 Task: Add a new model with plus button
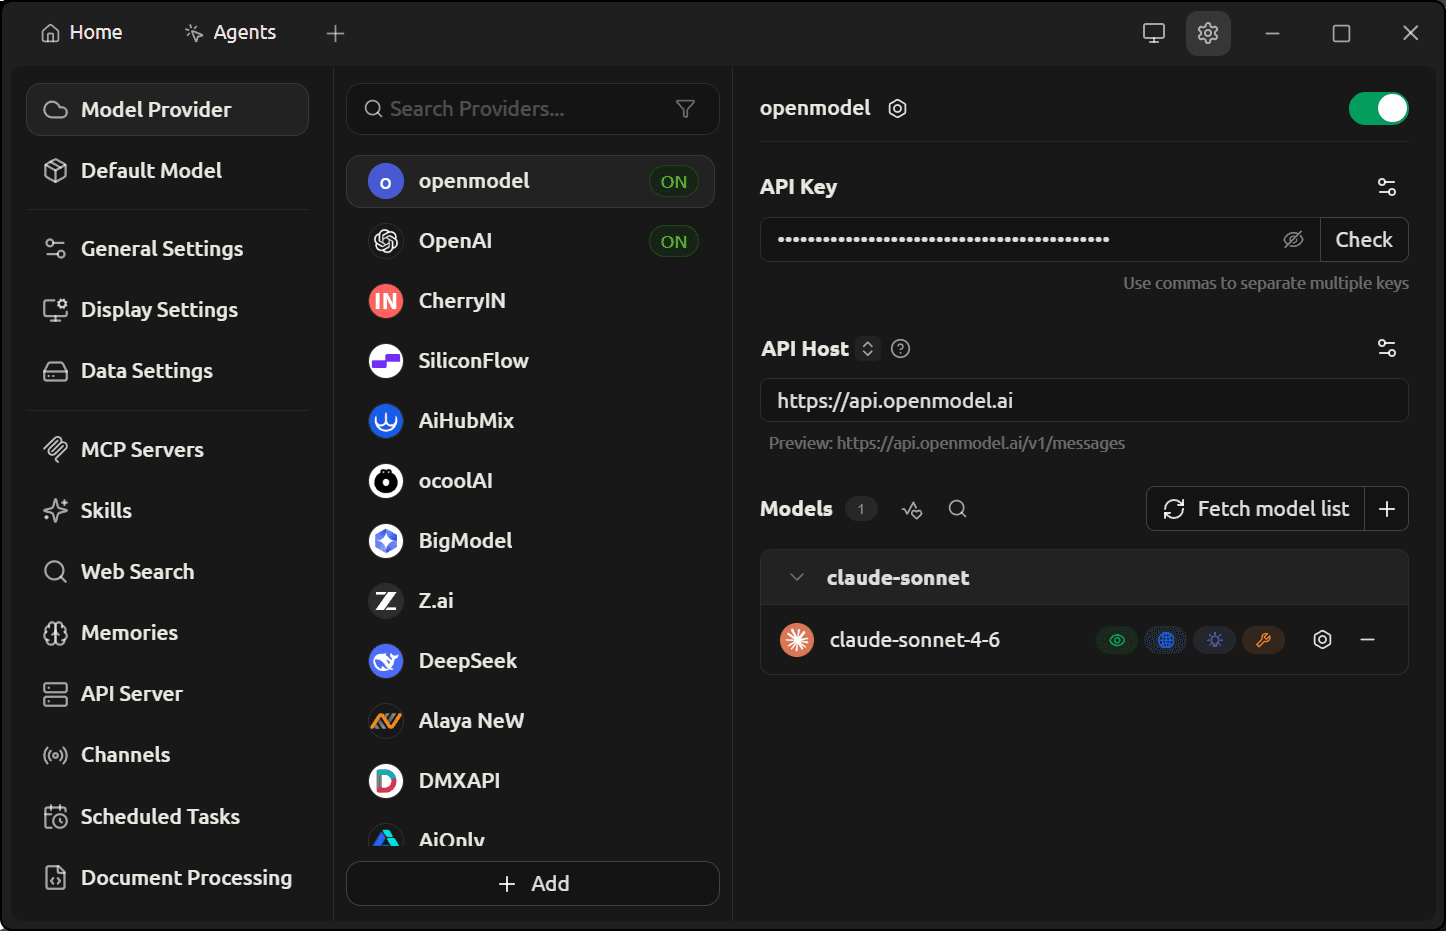pos(1387,509)
